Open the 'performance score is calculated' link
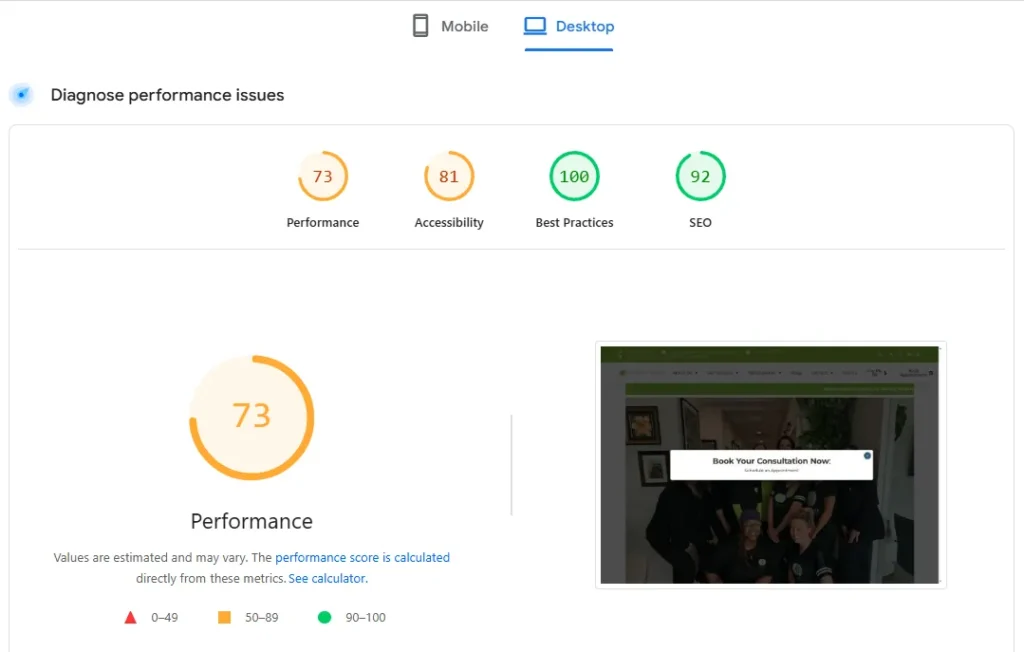 coord(362,558)
